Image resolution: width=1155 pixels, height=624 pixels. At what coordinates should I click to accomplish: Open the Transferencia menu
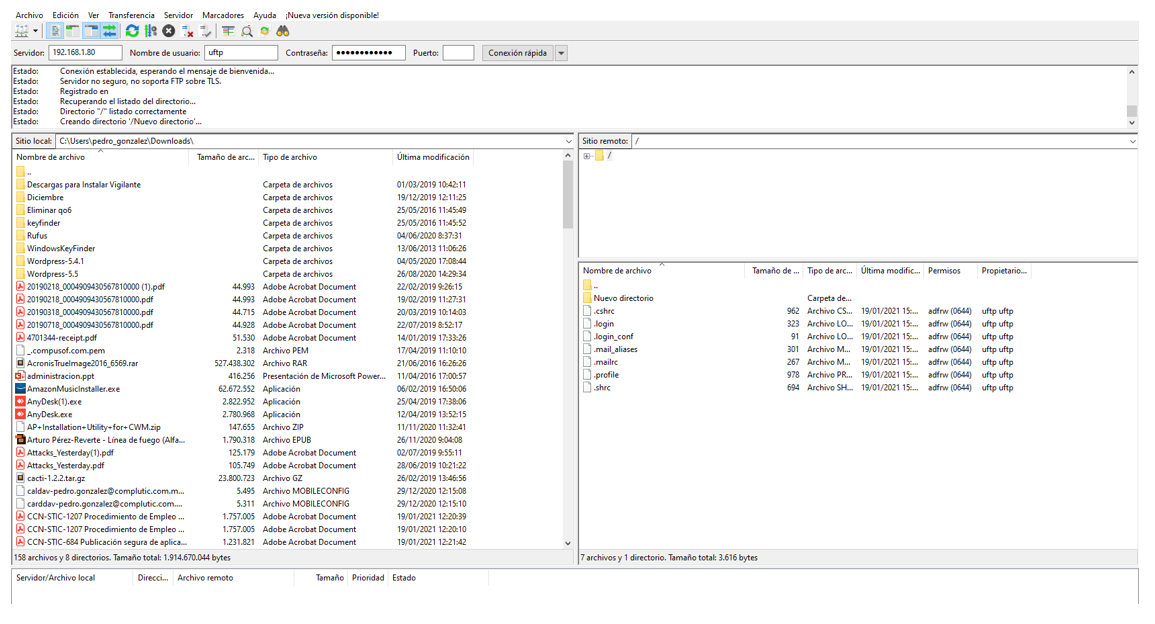pyautogui.click(x=131, y=15)
